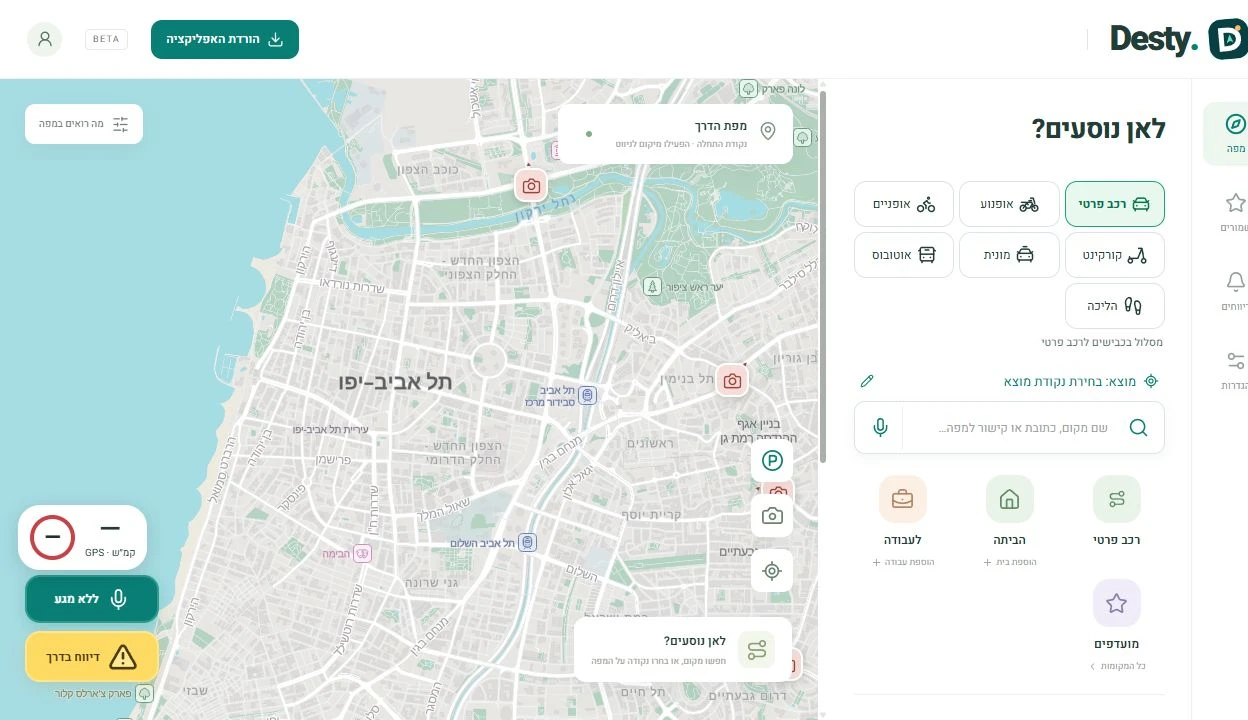Select the הליכה walking travel mode
1248x720 pixels.
1115,306
